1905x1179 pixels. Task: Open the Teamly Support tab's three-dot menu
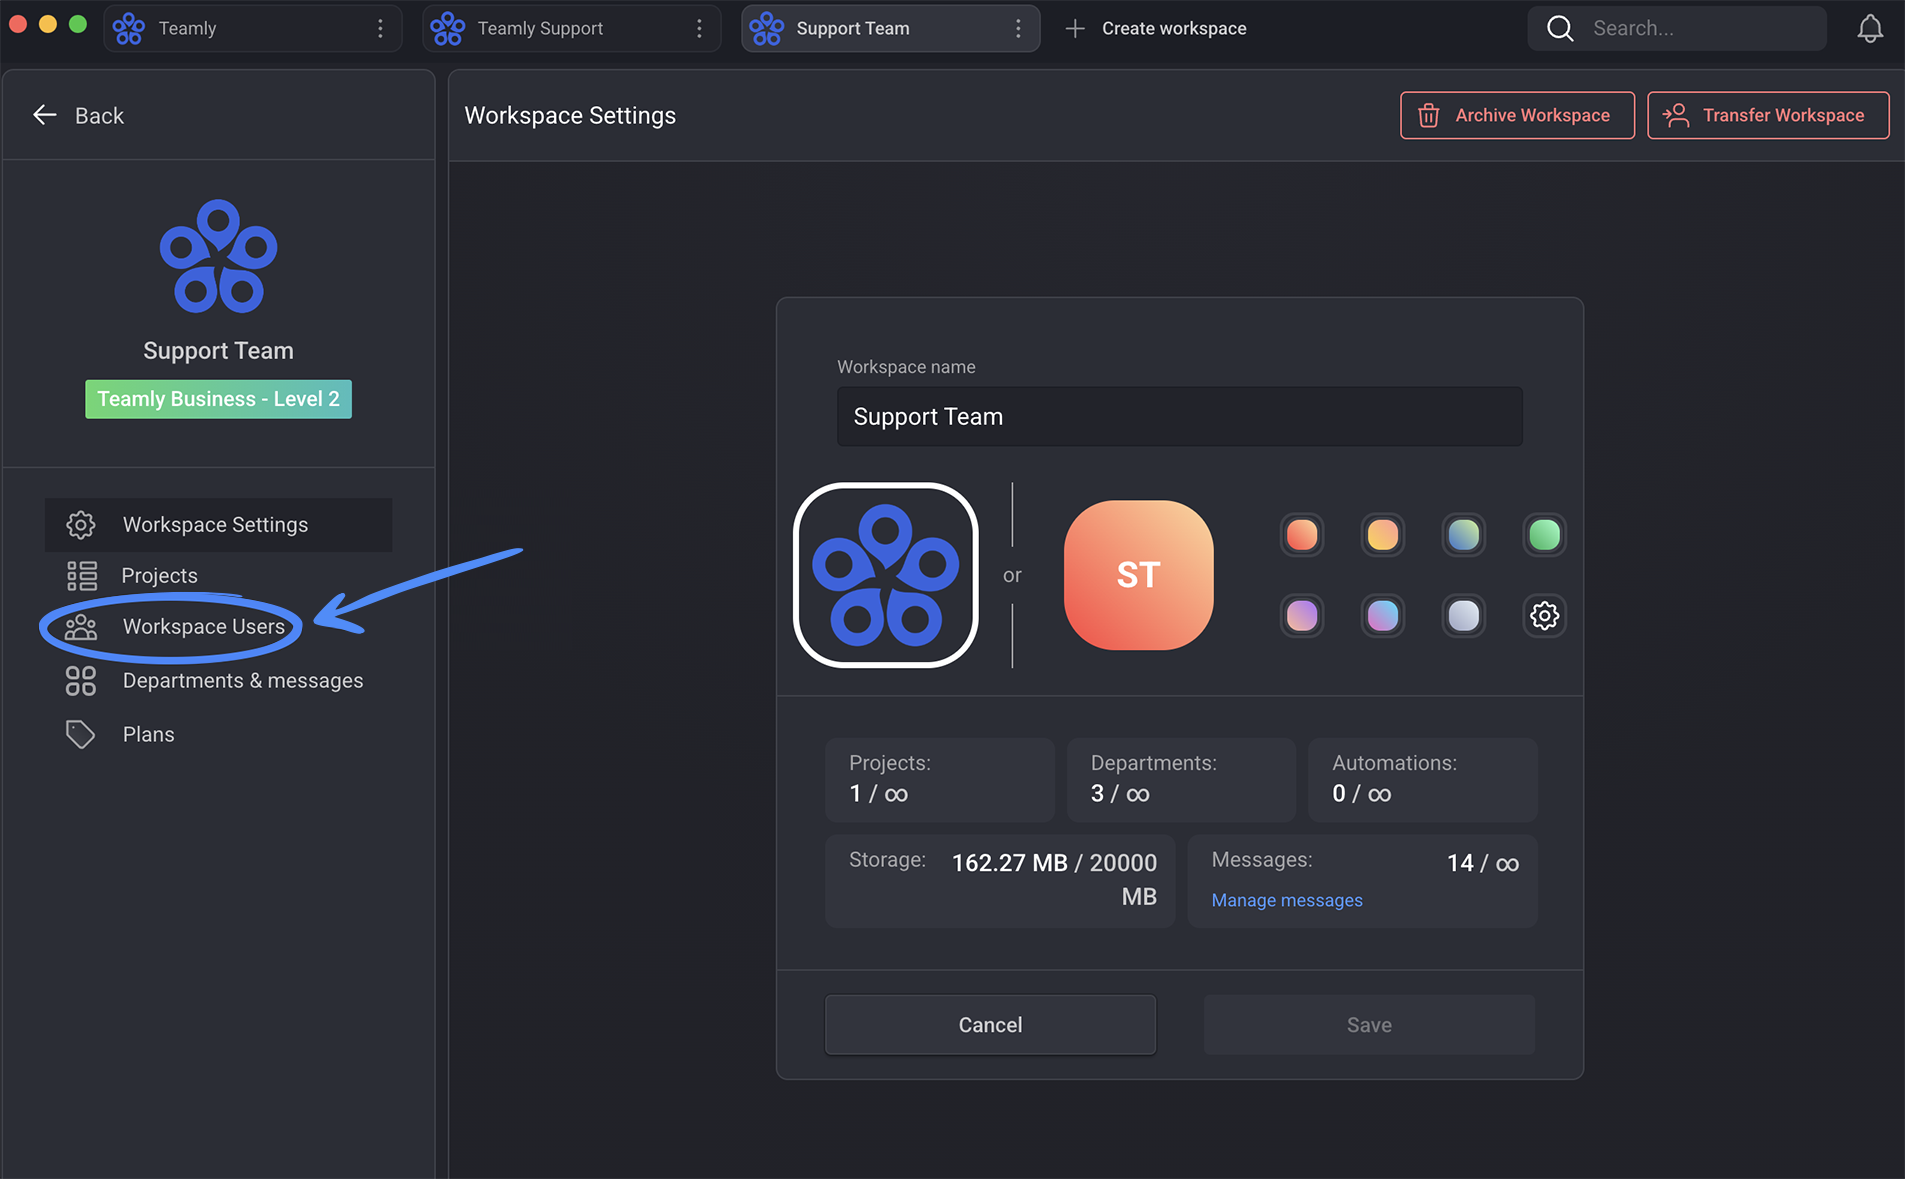(x=699, y=28)
